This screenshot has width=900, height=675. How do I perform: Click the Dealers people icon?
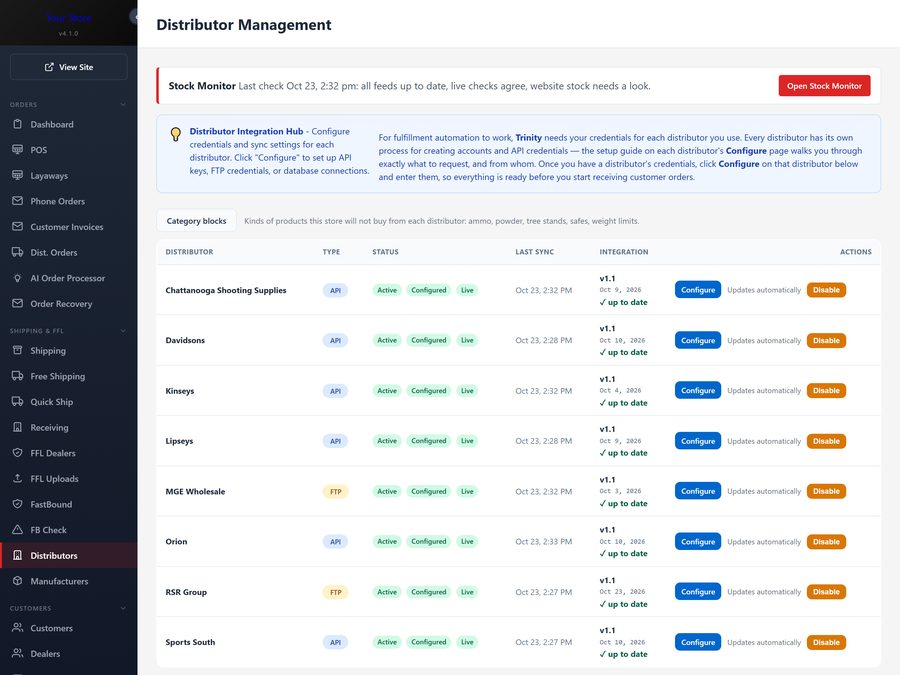pos(17,653)
